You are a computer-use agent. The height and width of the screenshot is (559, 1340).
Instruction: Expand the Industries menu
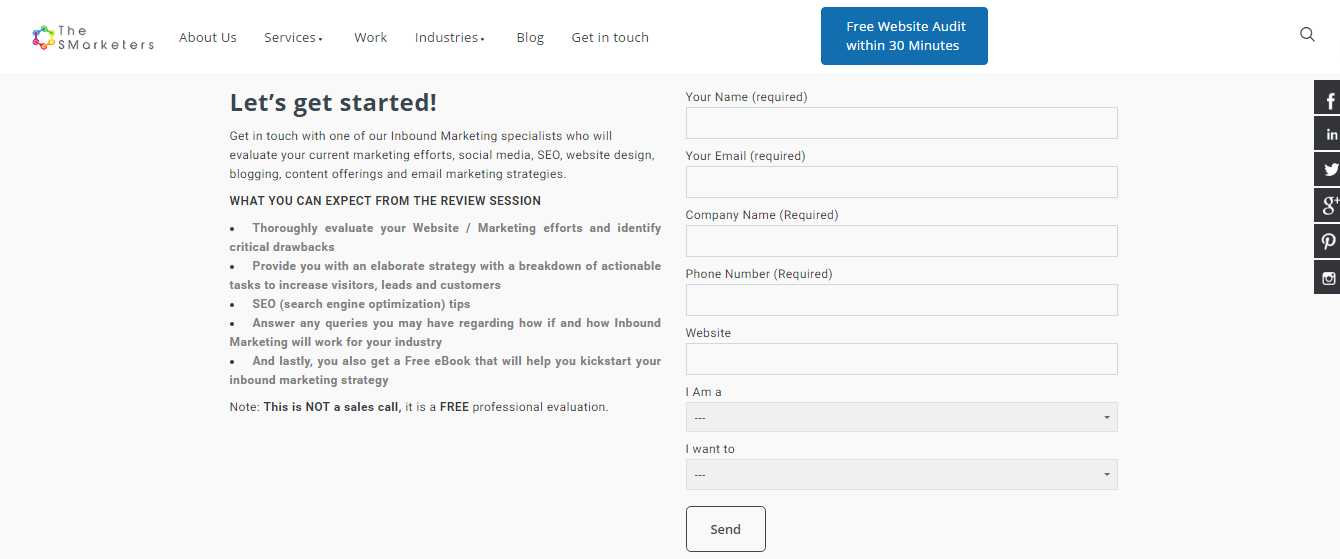tap(450, 38)
